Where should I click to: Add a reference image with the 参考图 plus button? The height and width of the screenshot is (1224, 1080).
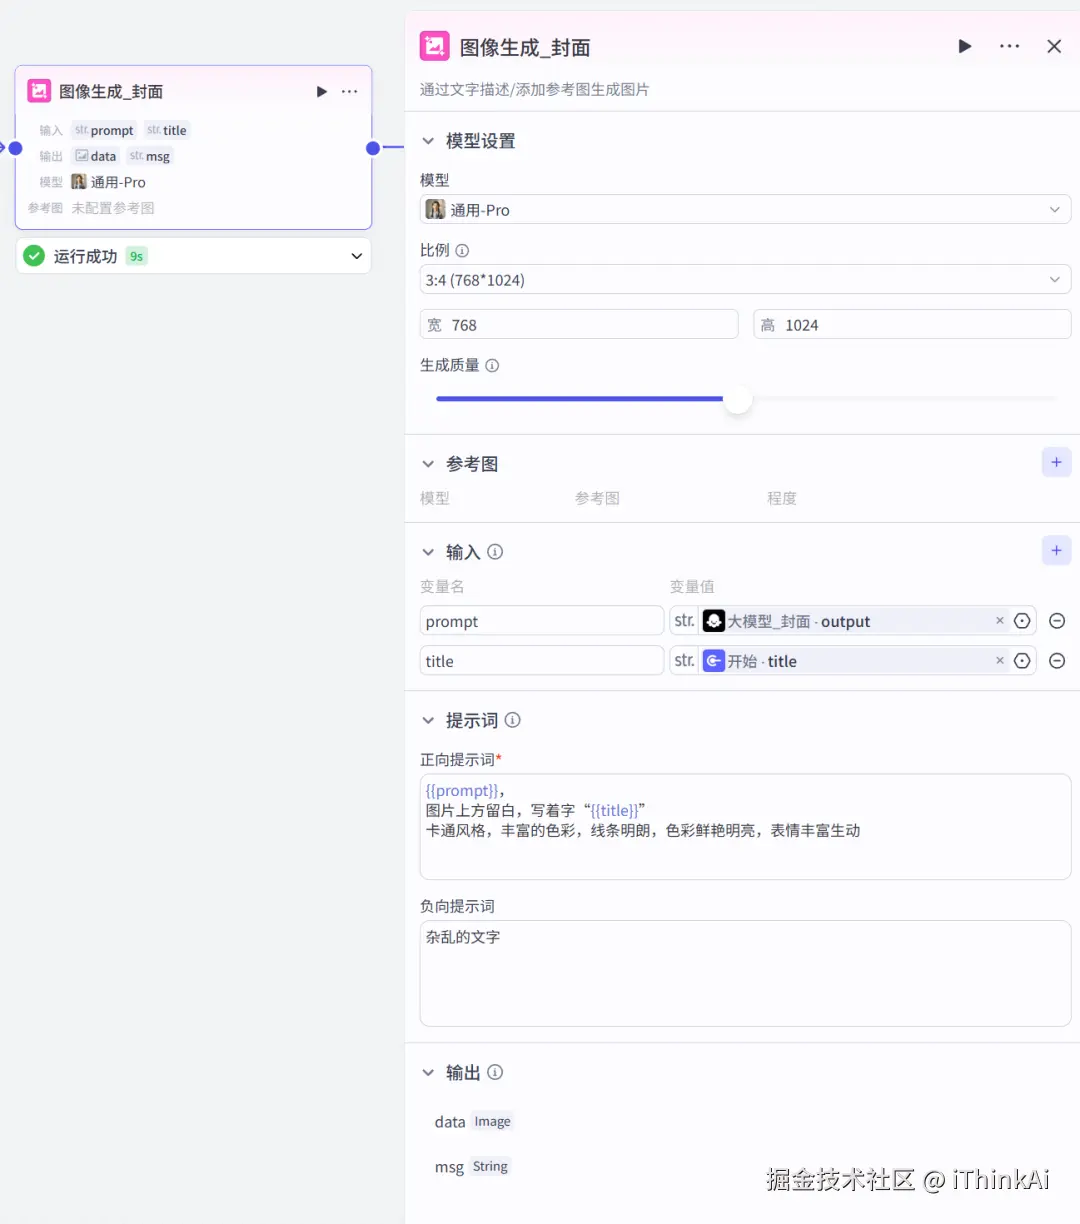pyautogui.click(x=1056, y=461)
